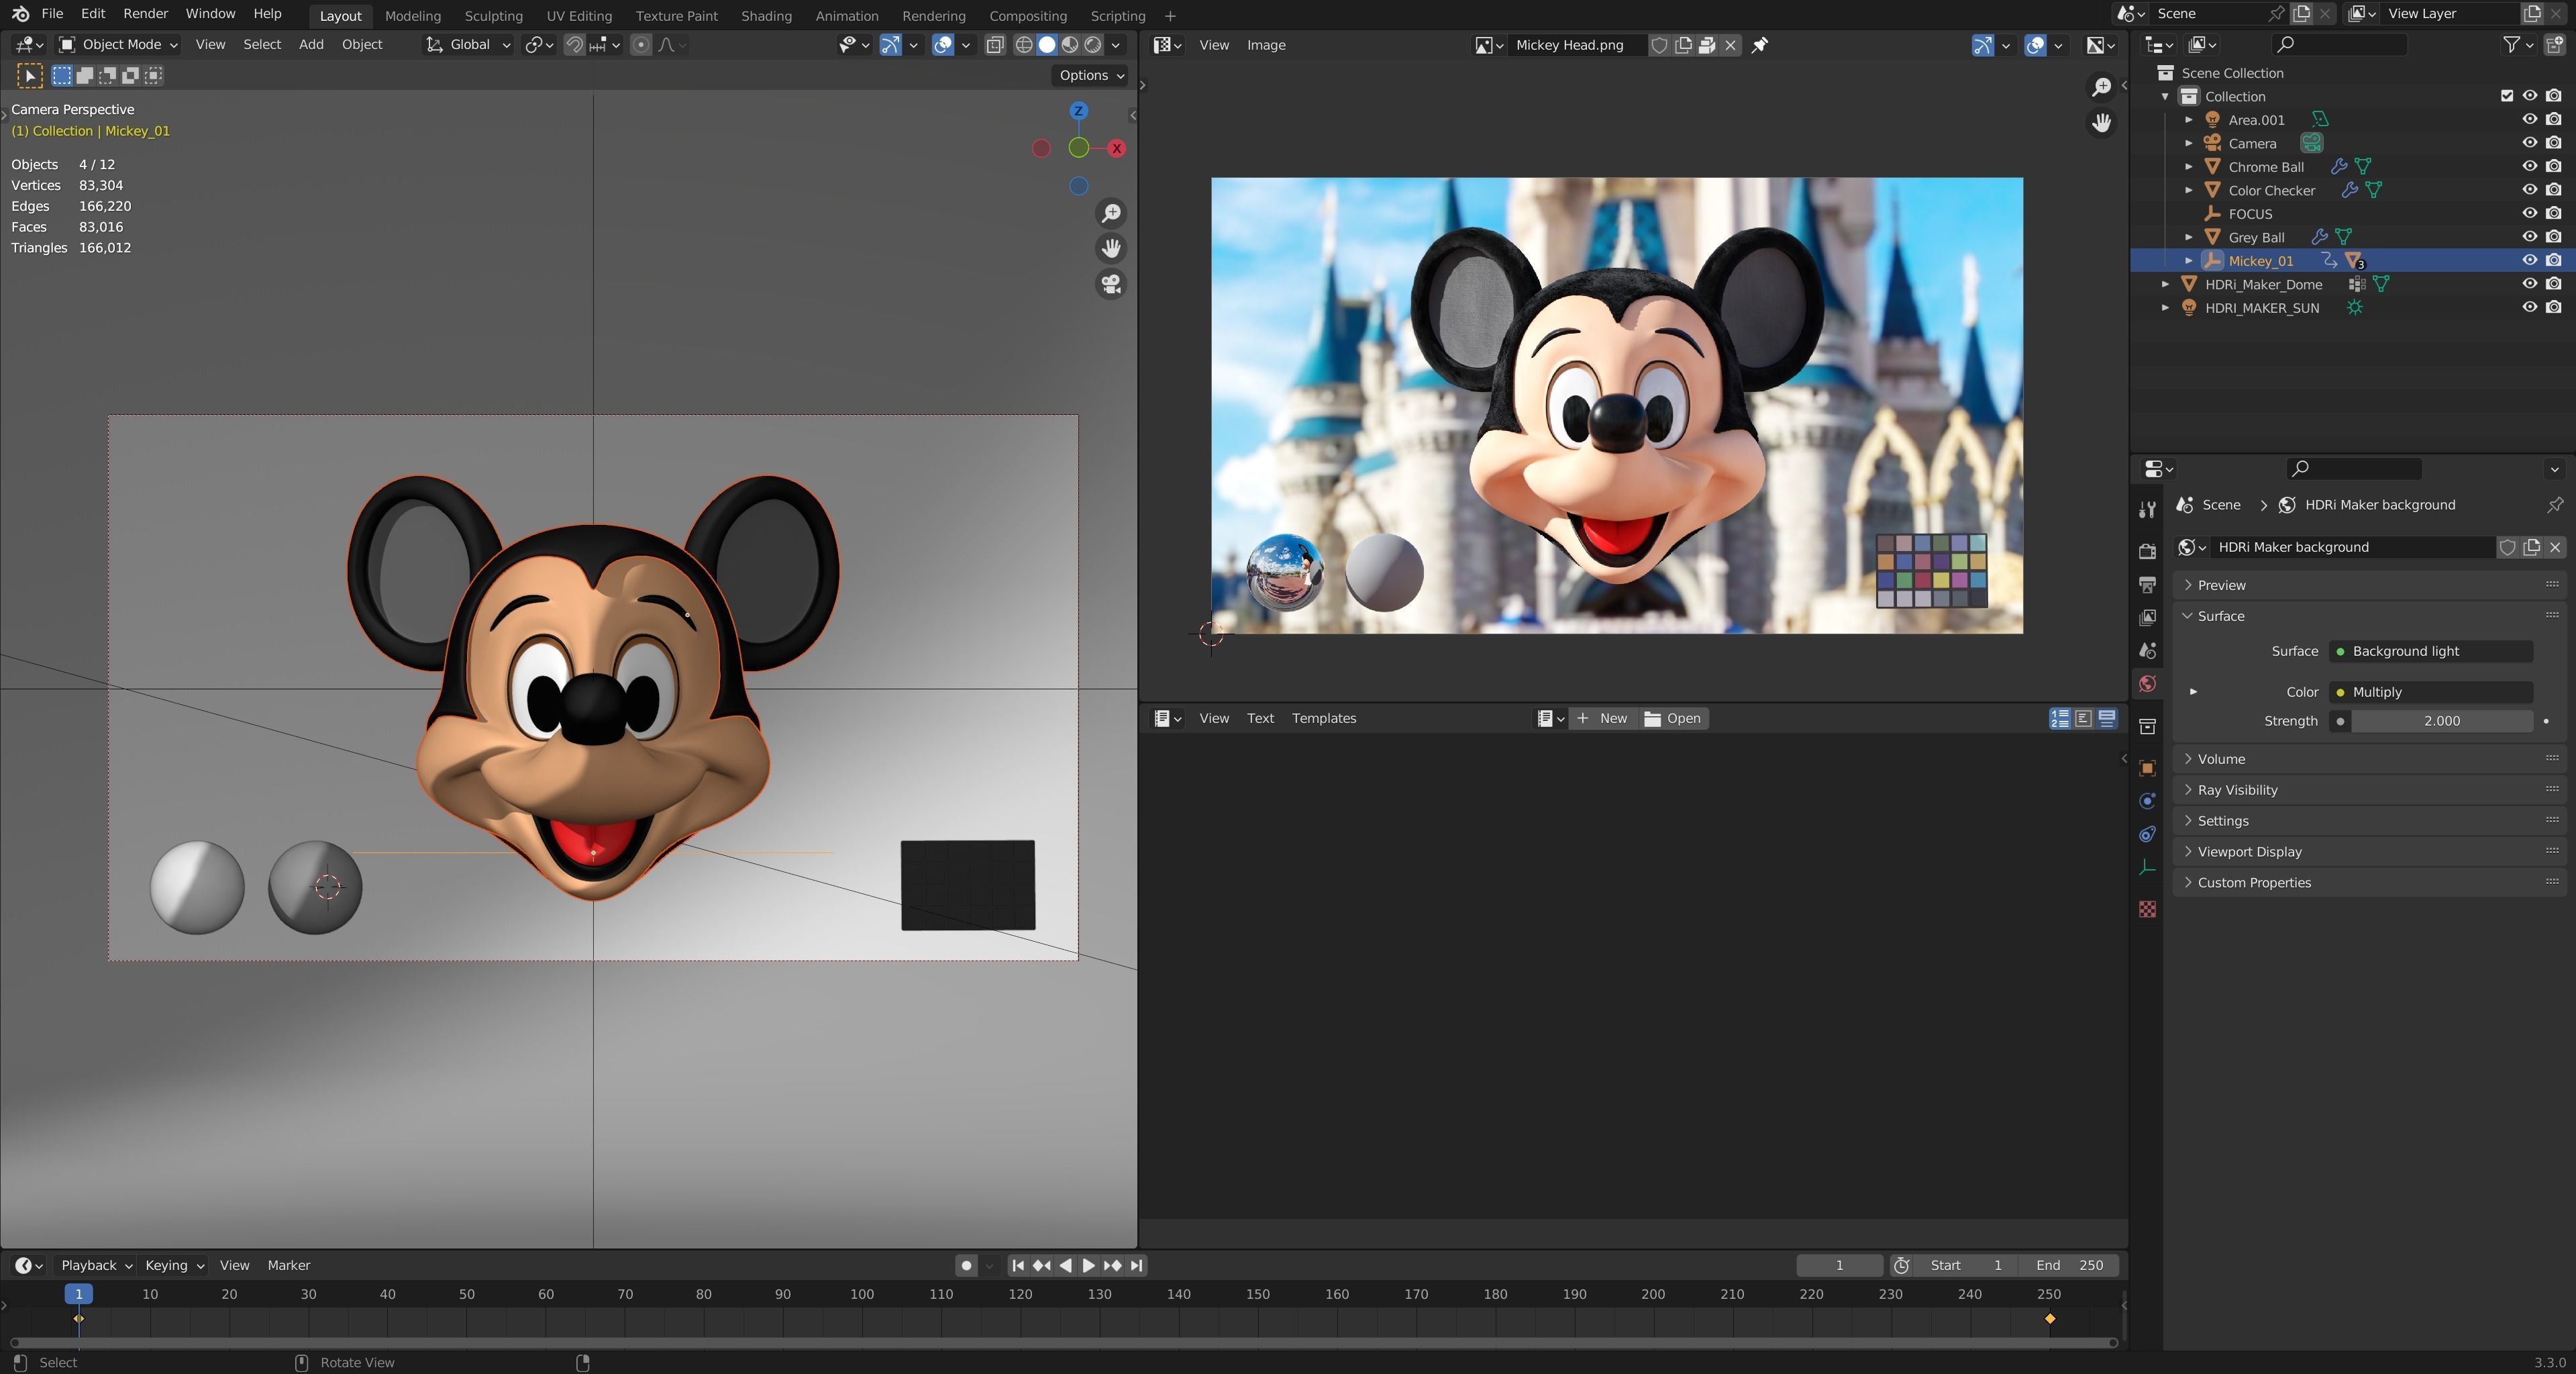Viewport: 2576px width, 1374px height.
Task: Pin the Mickey Head.png image
Action: point(1760,45)
